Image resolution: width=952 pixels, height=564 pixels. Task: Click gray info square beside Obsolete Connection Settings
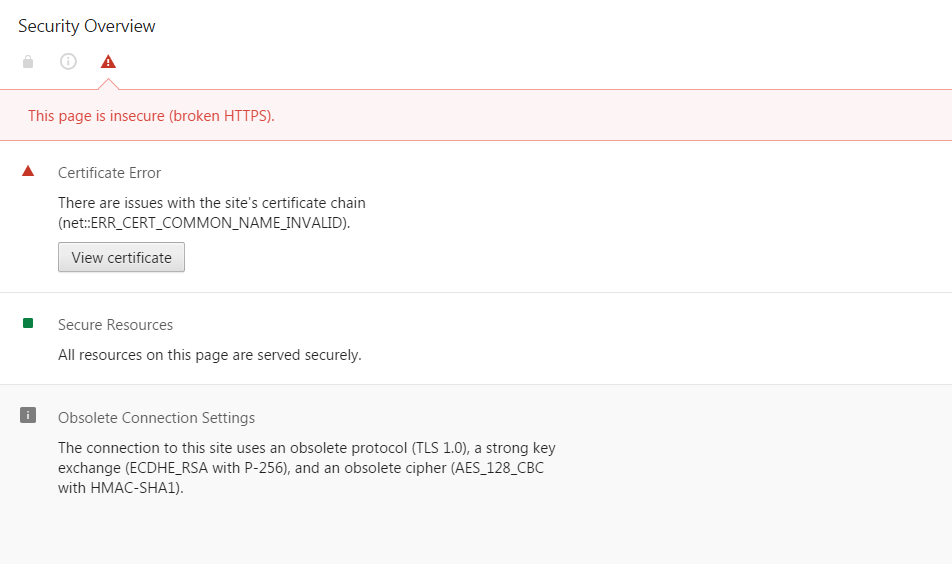[28, 415]
